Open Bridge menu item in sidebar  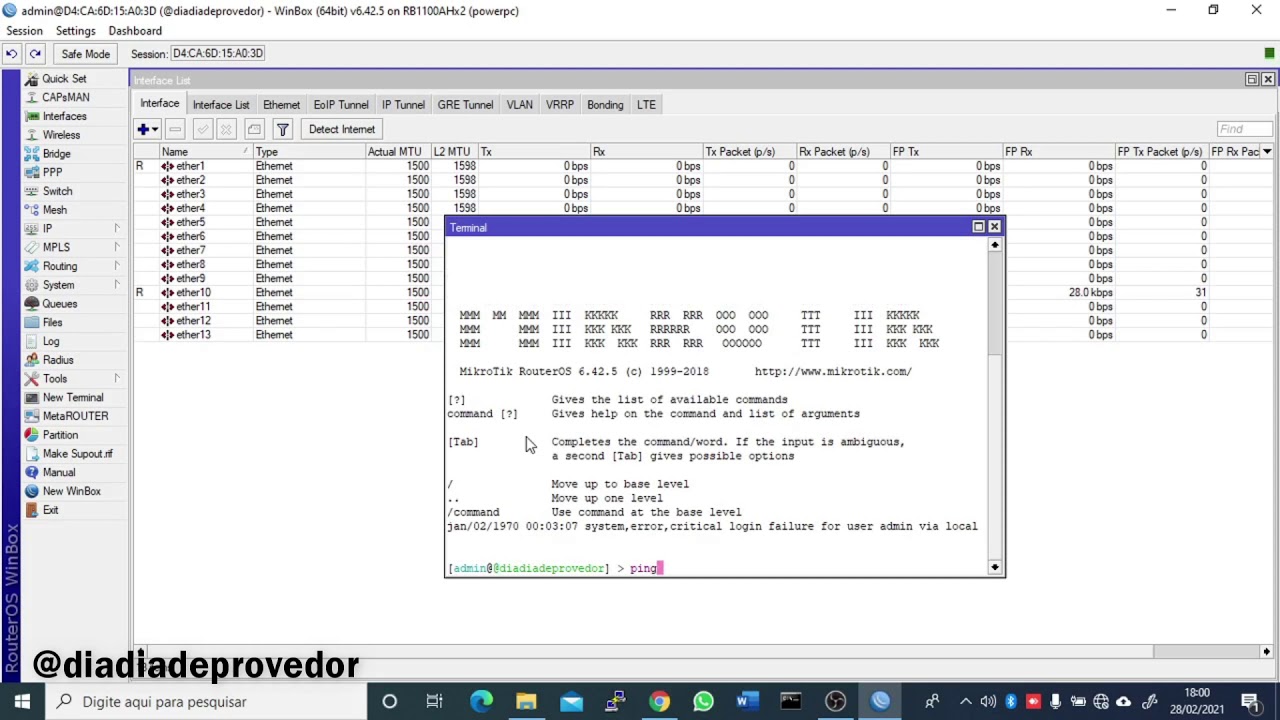click(56, 154)
